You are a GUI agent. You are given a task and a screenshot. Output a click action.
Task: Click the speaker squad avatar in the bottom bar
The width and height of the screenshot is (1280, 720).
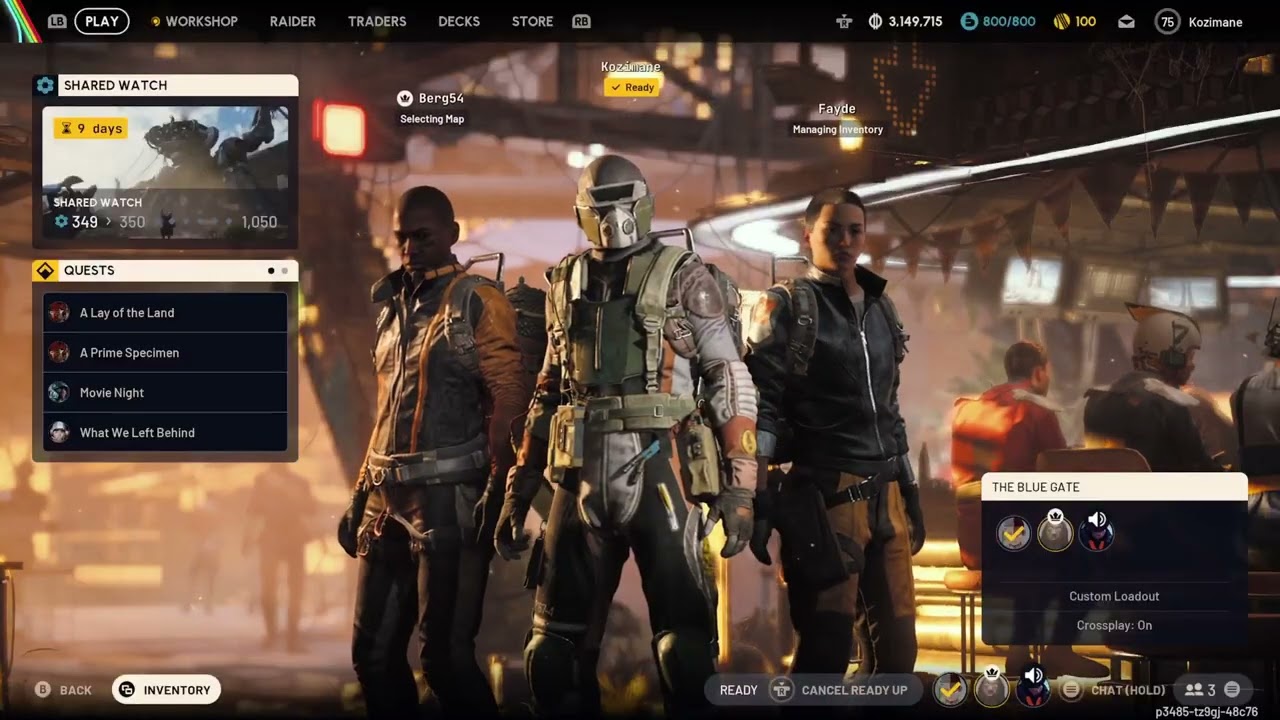tap(1032, 688)
